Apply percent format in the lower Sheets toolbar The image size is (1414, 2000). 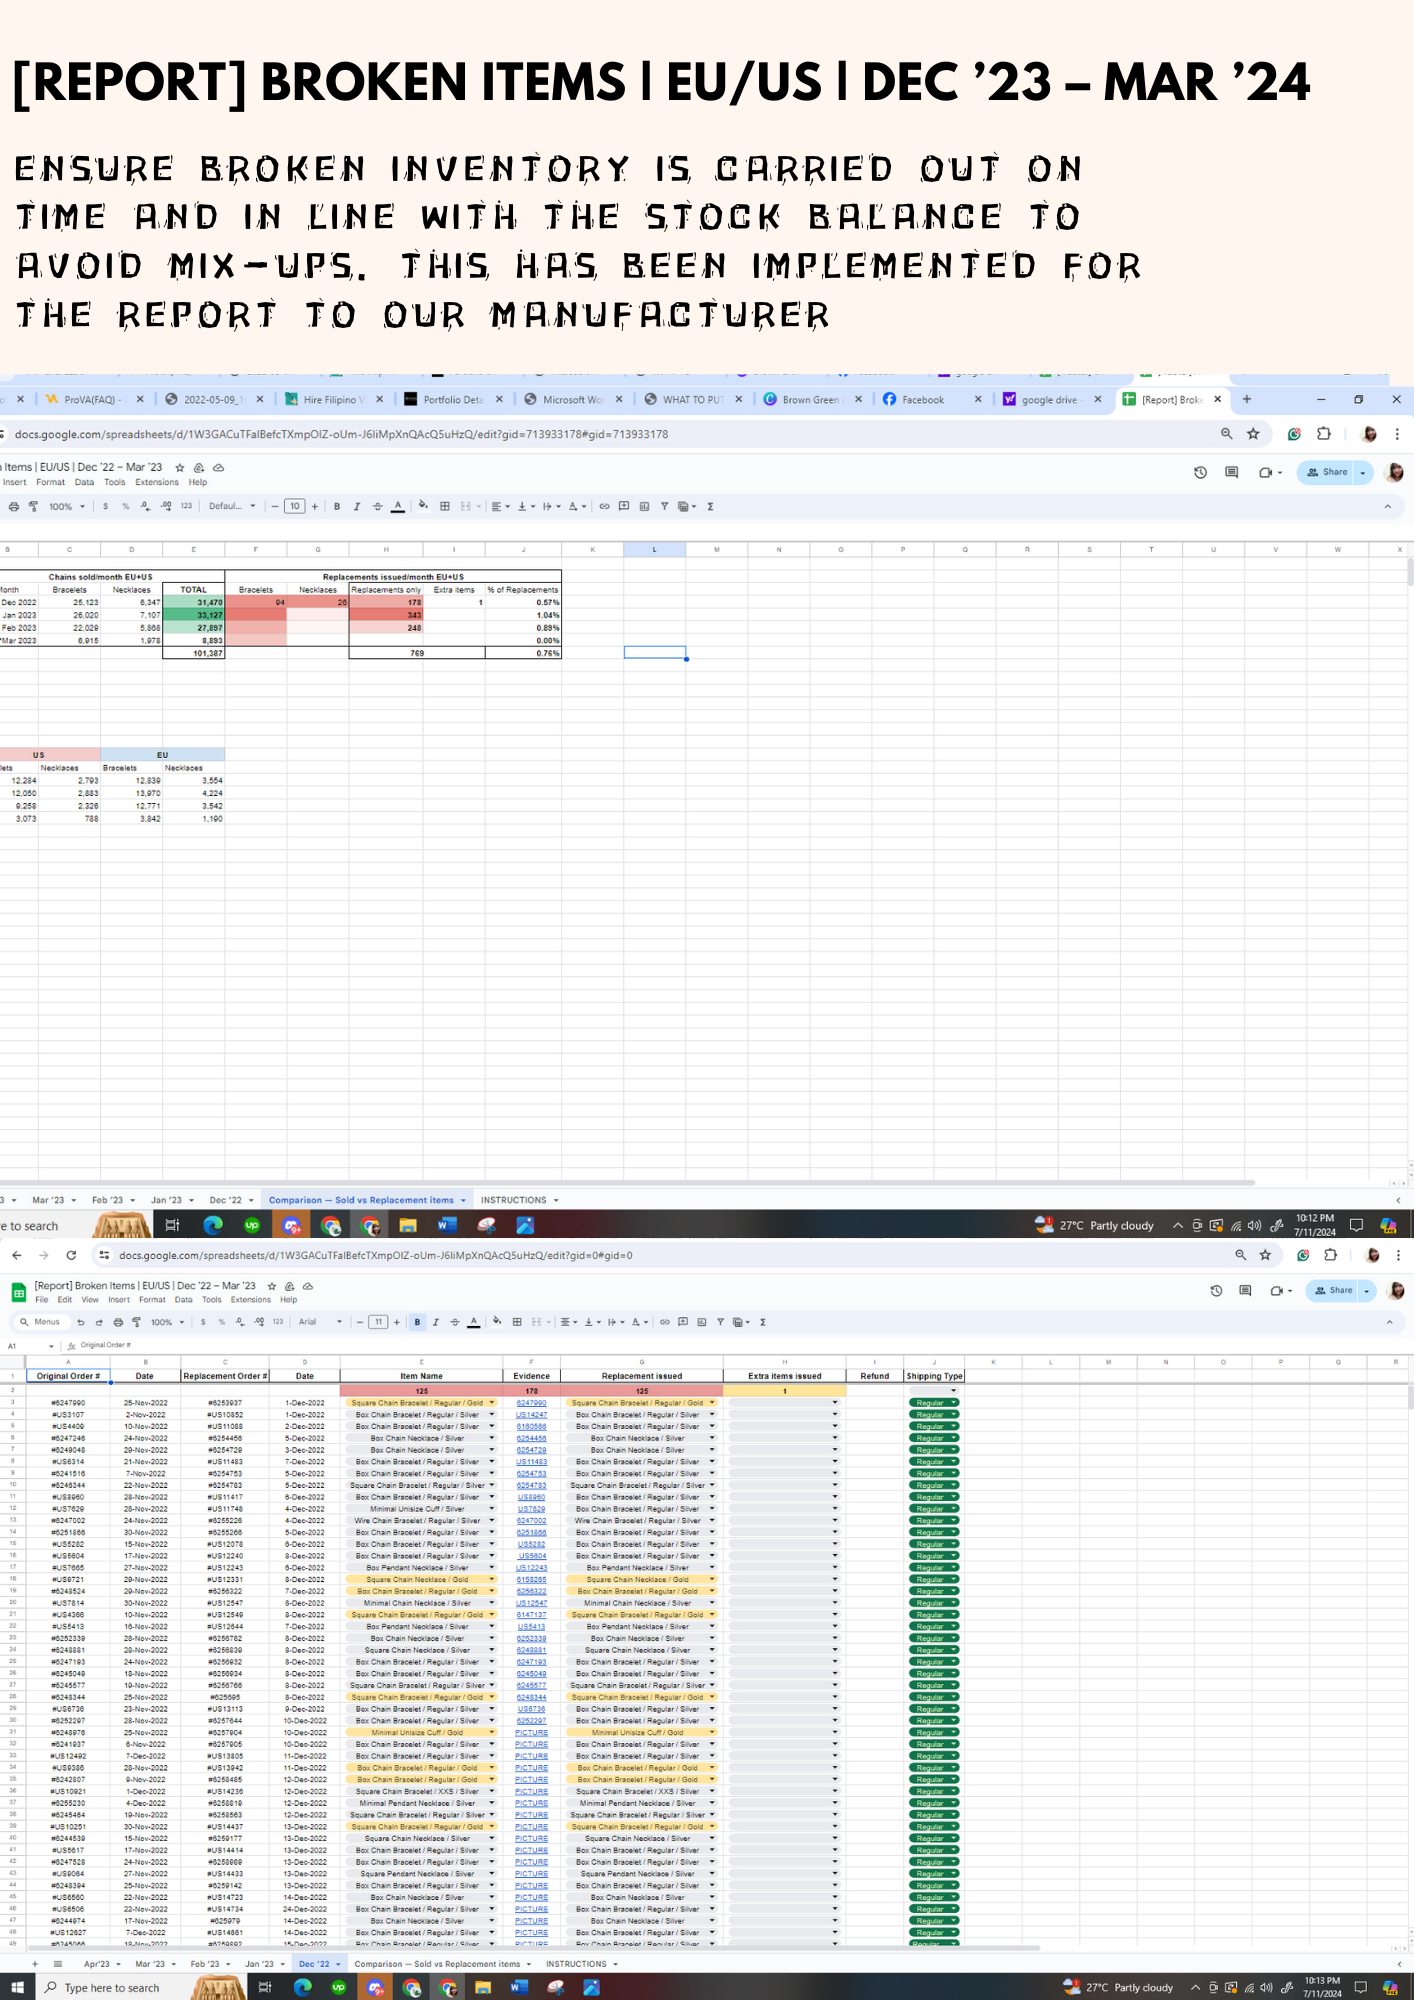(x=221, y=1322)
